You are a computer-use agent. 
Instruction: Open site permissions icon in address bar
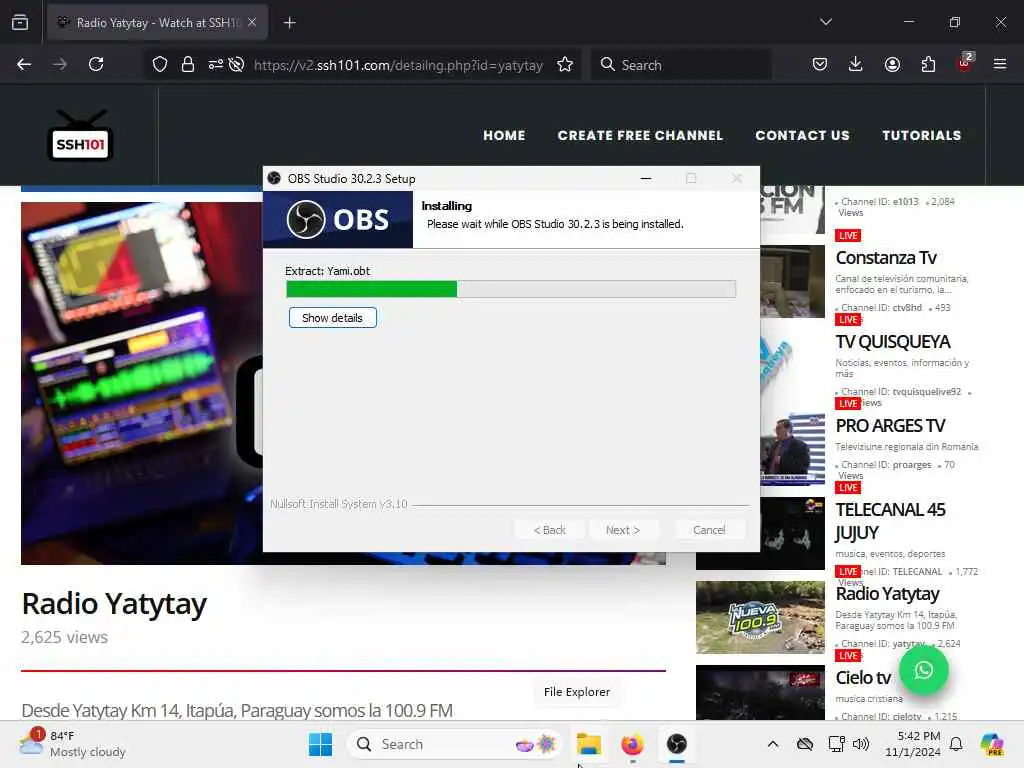pyautogui.click(x=216, y=64)
